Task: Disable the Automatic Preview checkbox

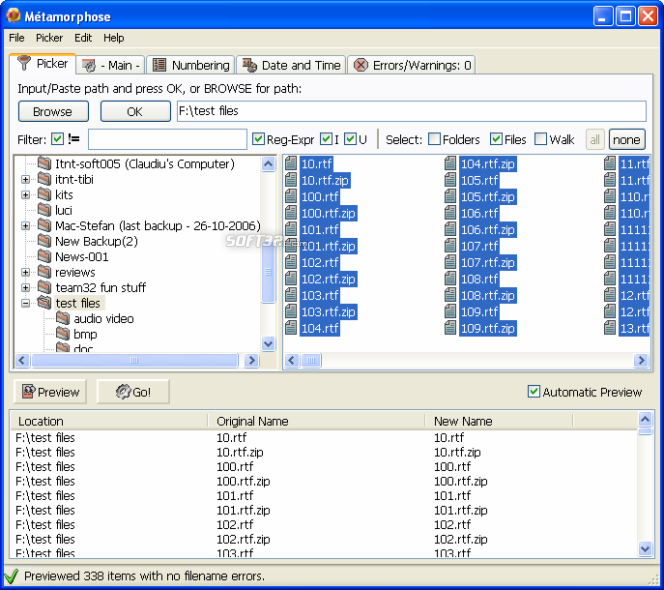Action: tap(534, 392)
